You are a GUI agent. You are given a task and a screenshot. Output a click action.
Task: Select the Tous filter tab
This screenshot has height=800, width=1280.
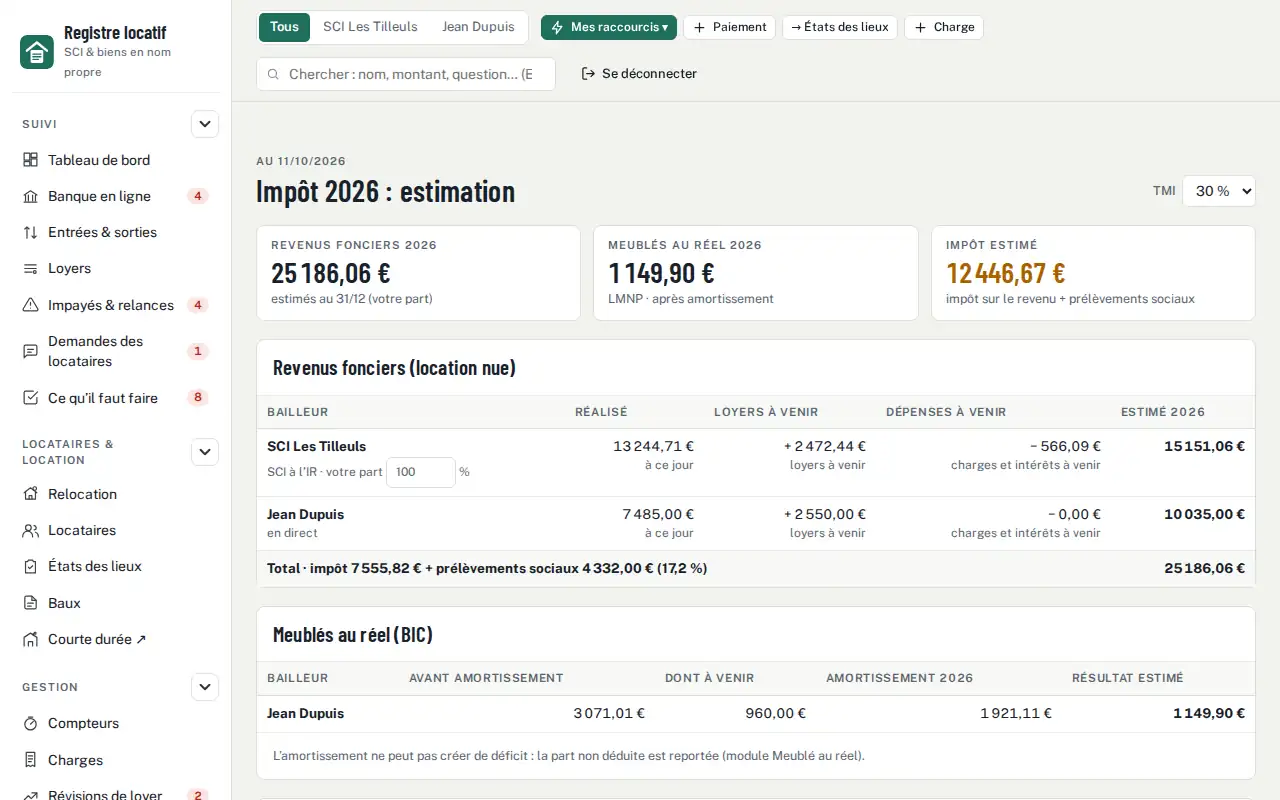tap(284, 27)
